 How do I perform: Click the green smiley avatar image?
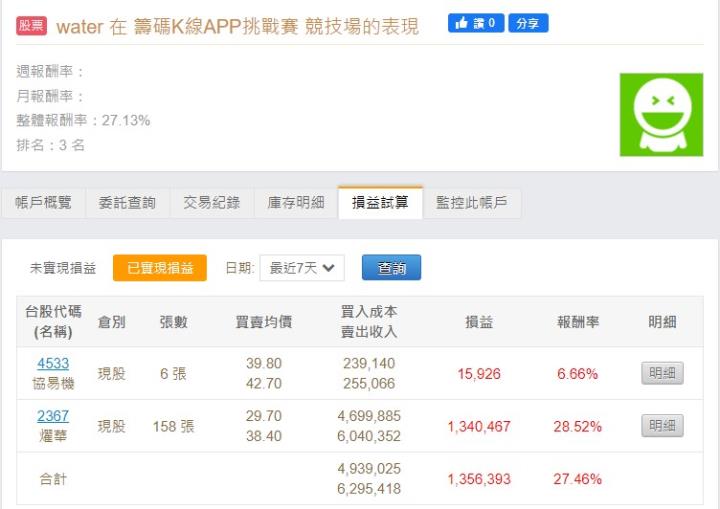[x=661, y=115]
